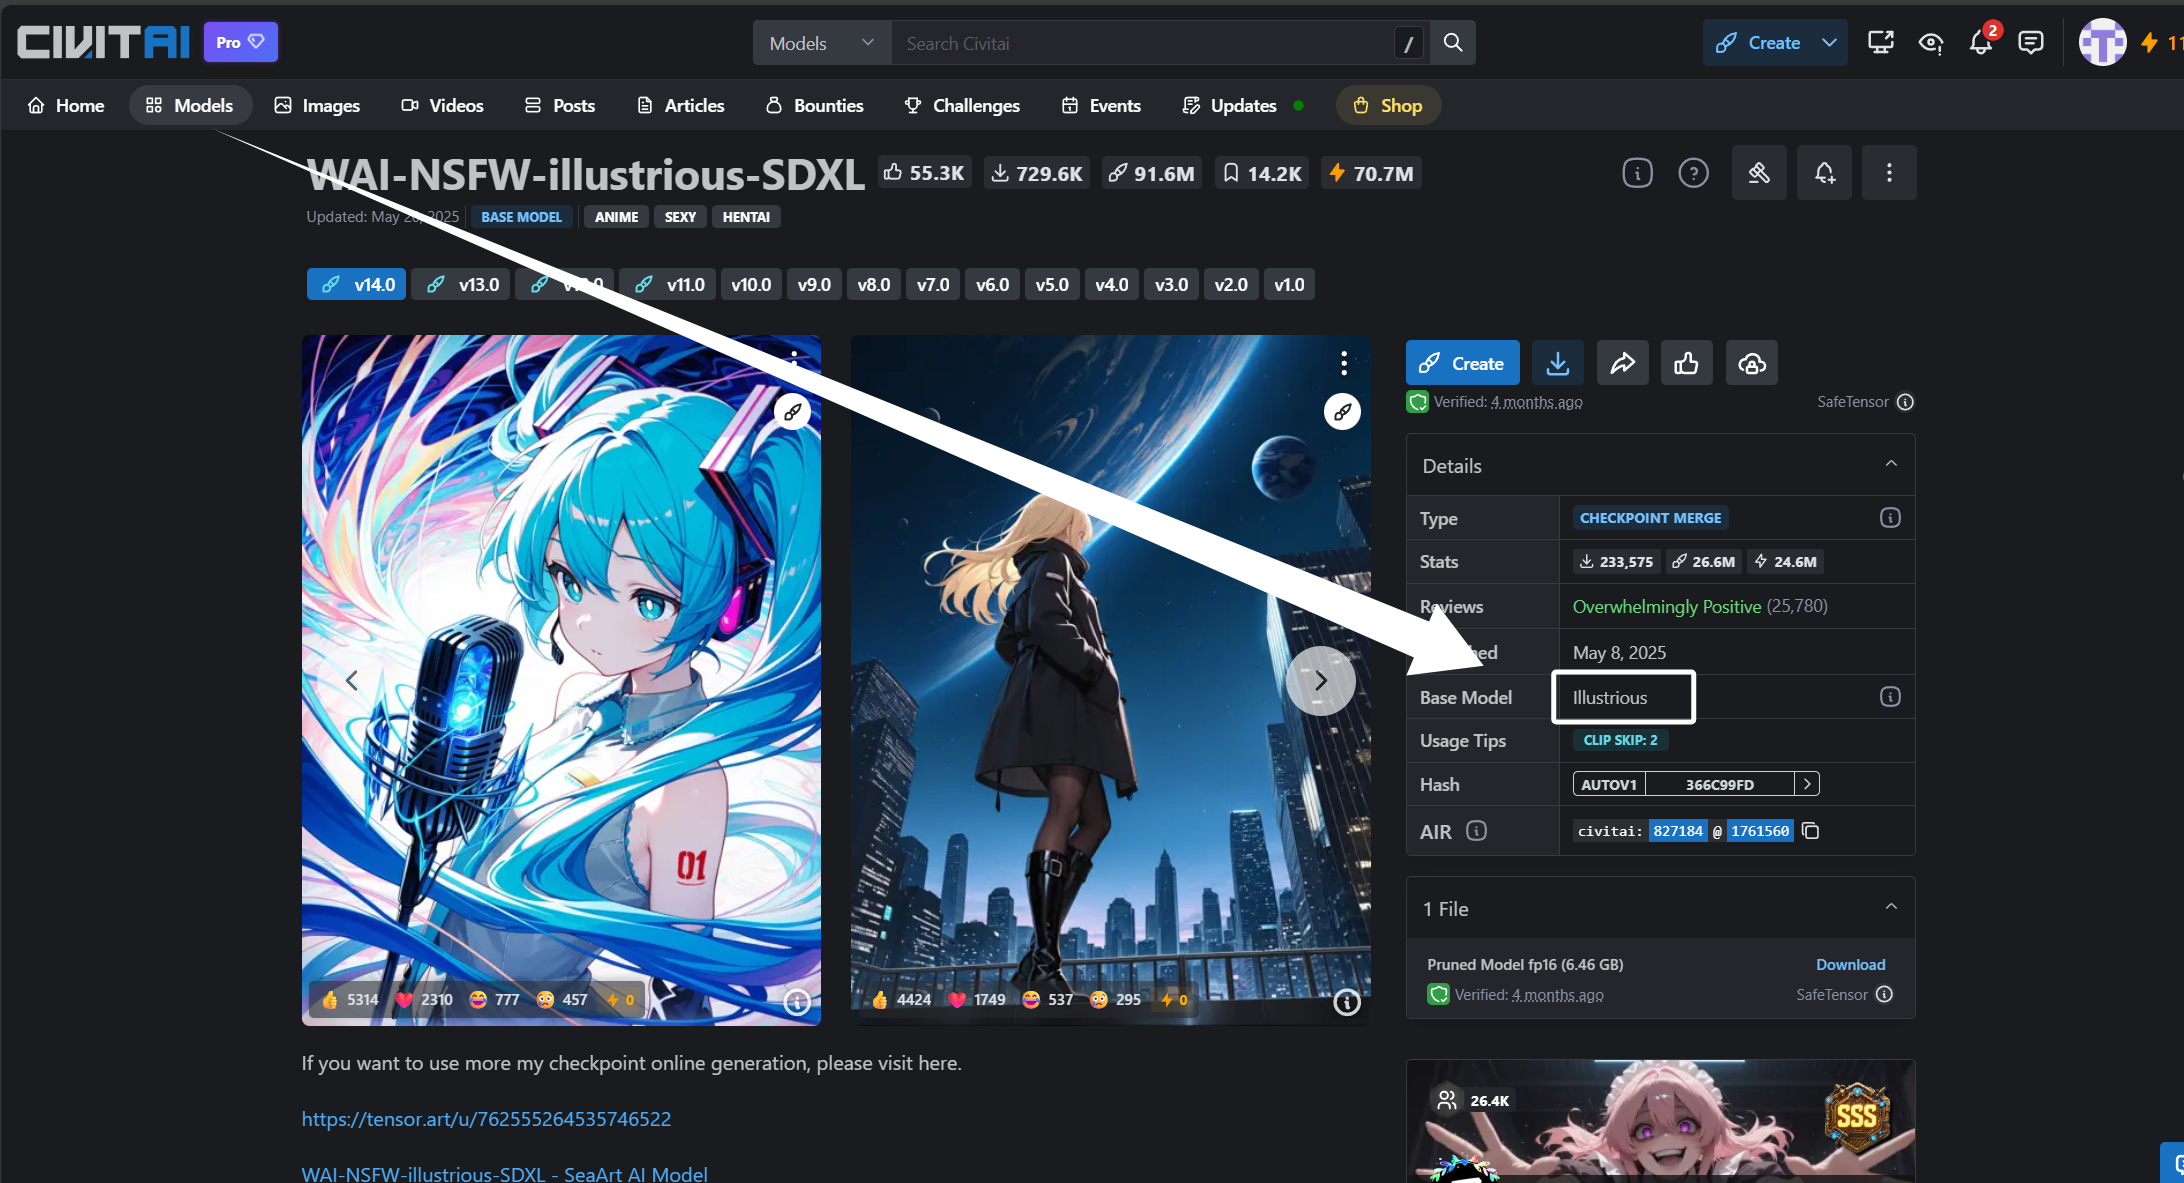Select version v14.0
The height and width of the screenshot is (1183, 2184).
pyautogui.click(x=357, y=285)
